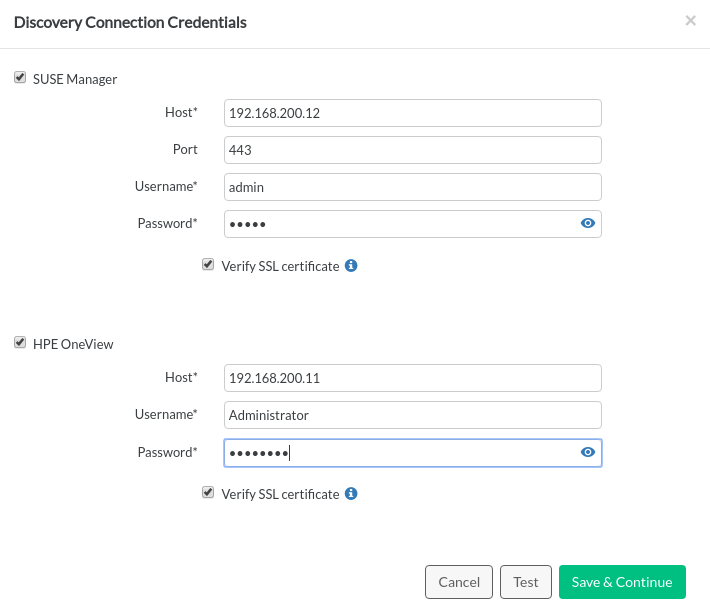This screenshot has width=710, height=607.
Task: Close the Discovery Connection Credentials dialog with X
Action: coord(690,20)
